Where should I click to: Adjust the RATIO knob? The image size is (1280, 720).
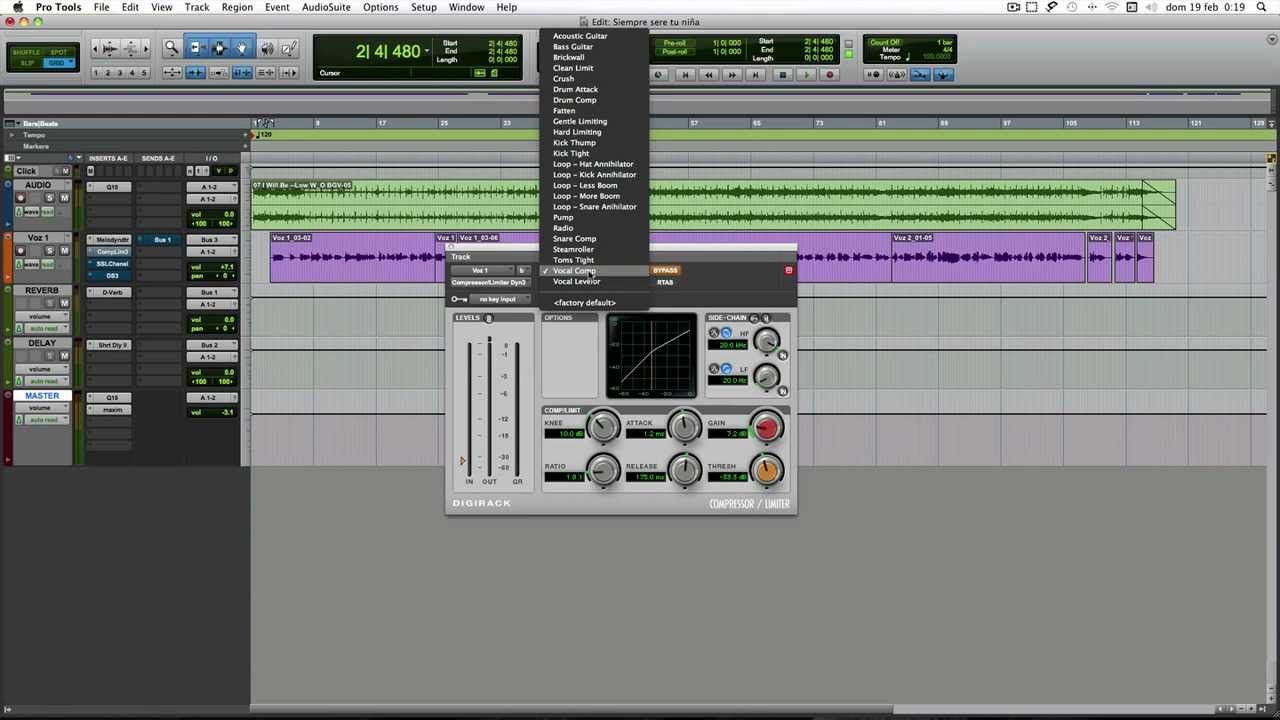click(603, 469)
